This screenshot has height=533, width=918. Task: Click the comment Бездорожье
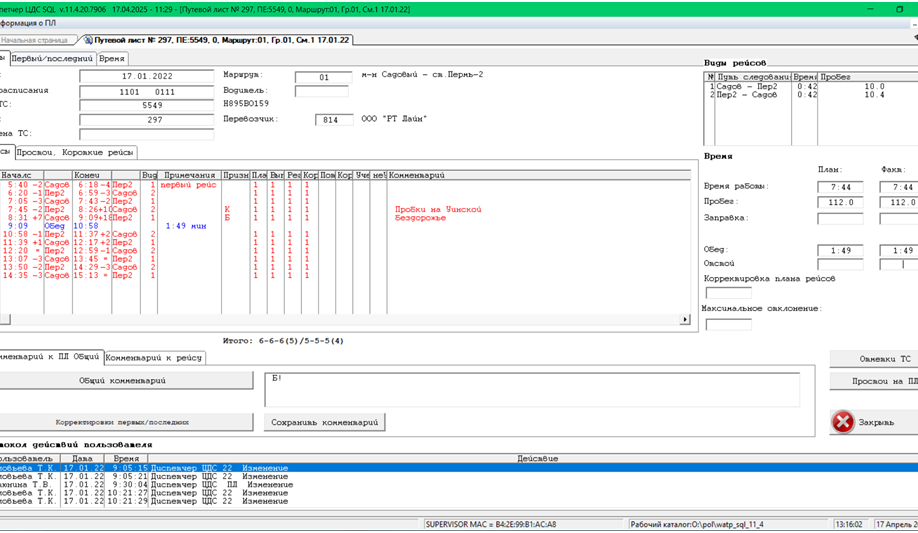point(420,218)
